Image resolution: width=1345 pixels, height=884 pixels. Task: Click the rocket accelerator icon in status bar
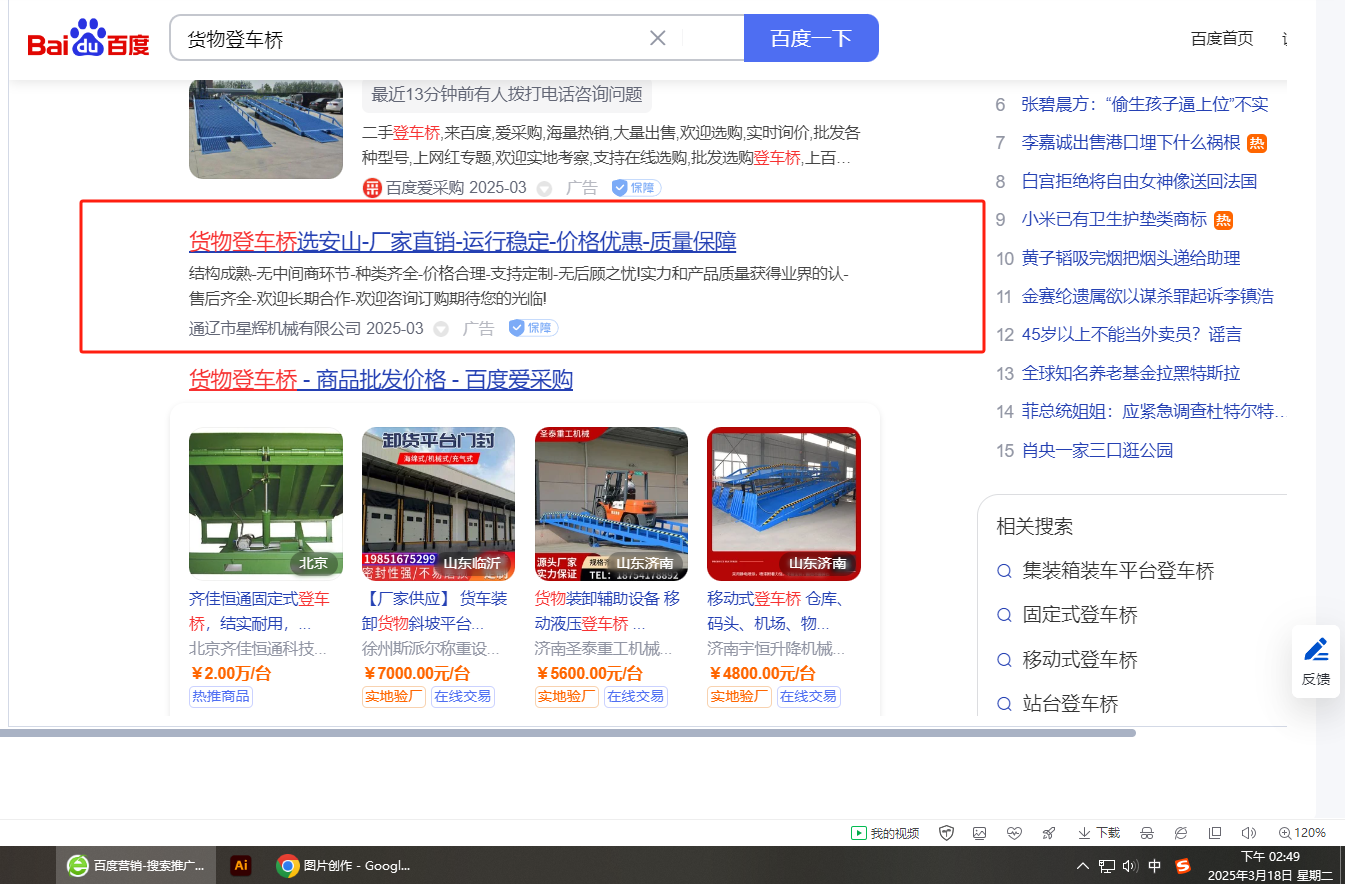tap(1048, 833)
